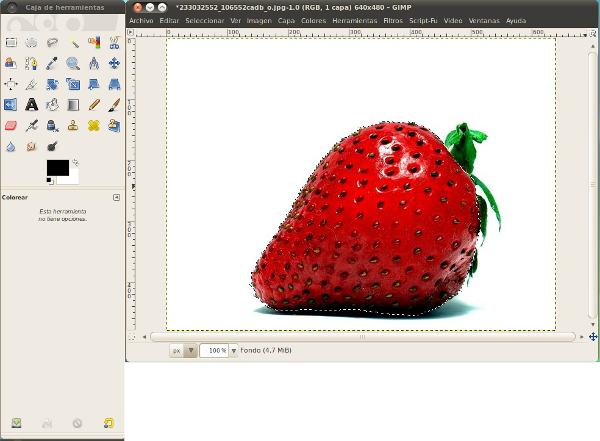Screen dimensions: 600x441
Task: Pick the Color Picker eyedropper tool
Action: pyautogui.click(x=52, y=64)
